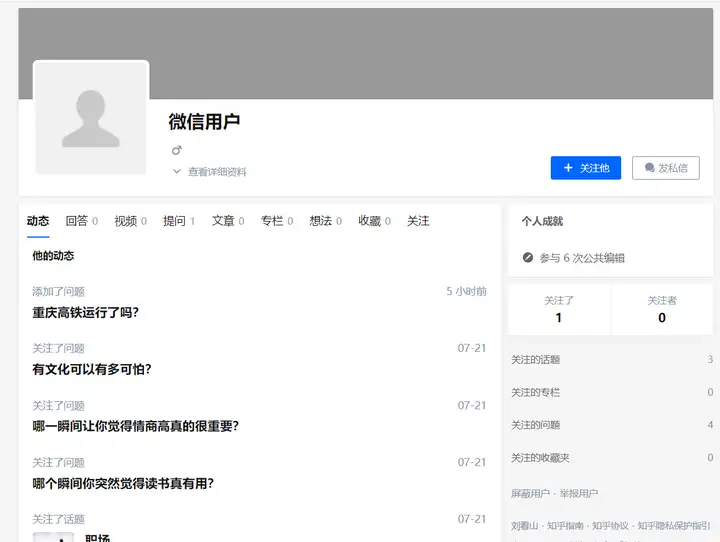Open question 有文化可以有多可怕?
720x542 pixels.
tap(92, 369)
